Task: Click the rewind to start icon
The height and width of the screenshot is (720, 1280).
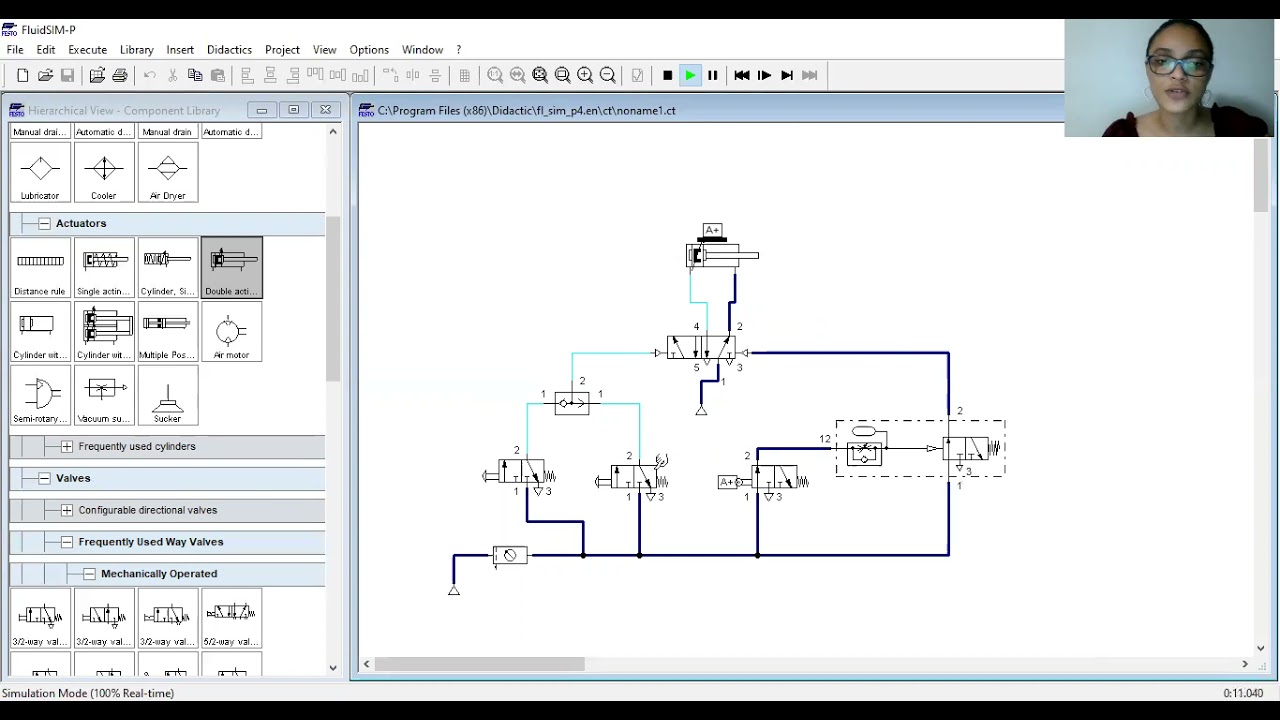Action: (x=742, y=75)
